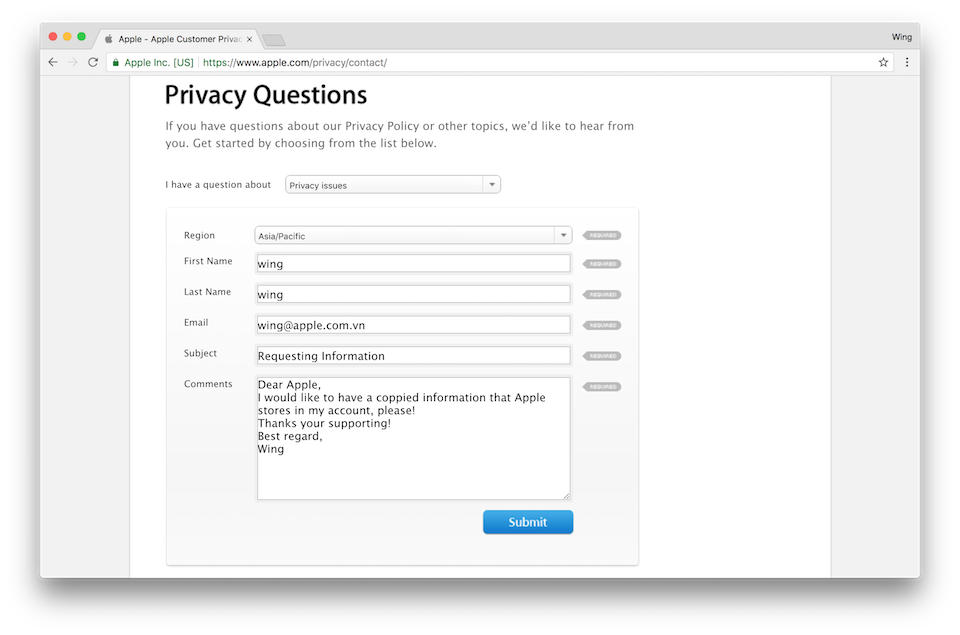The width and height of the screenshot is (960, 635).
Task: Focus the Last Name input field
Action: (x=413, y=295)
